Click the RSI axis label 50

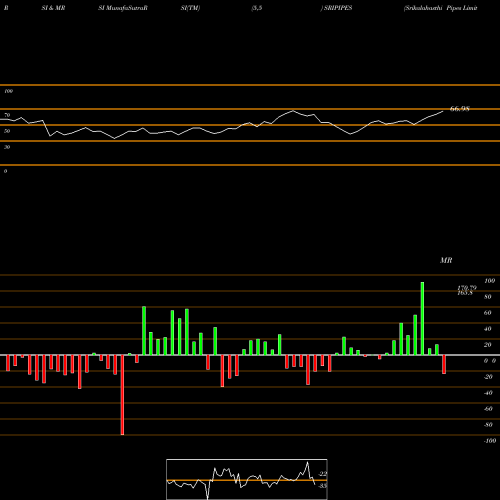pyautogui.click(x=7, y=131)
